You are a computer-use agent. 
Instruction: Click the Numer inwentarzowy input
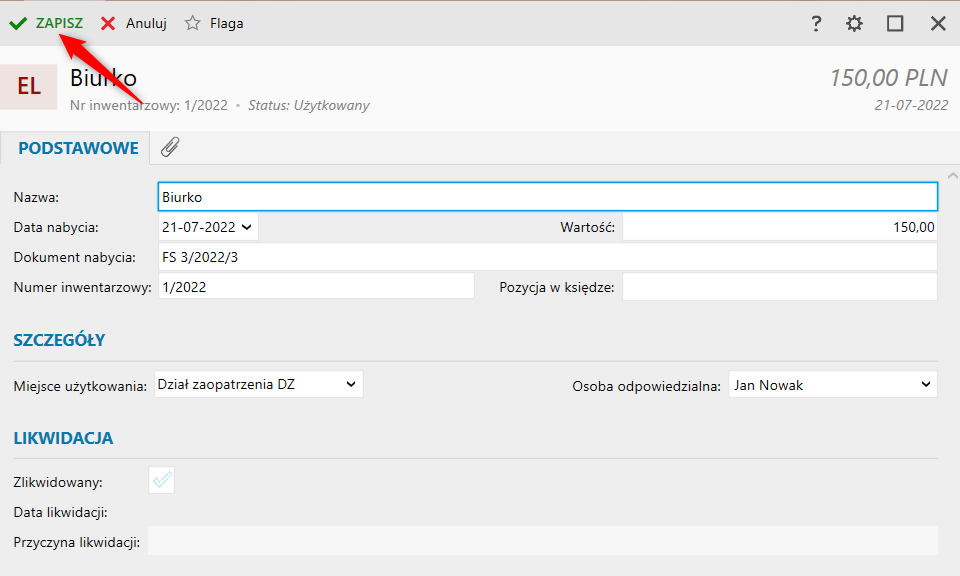316,287
